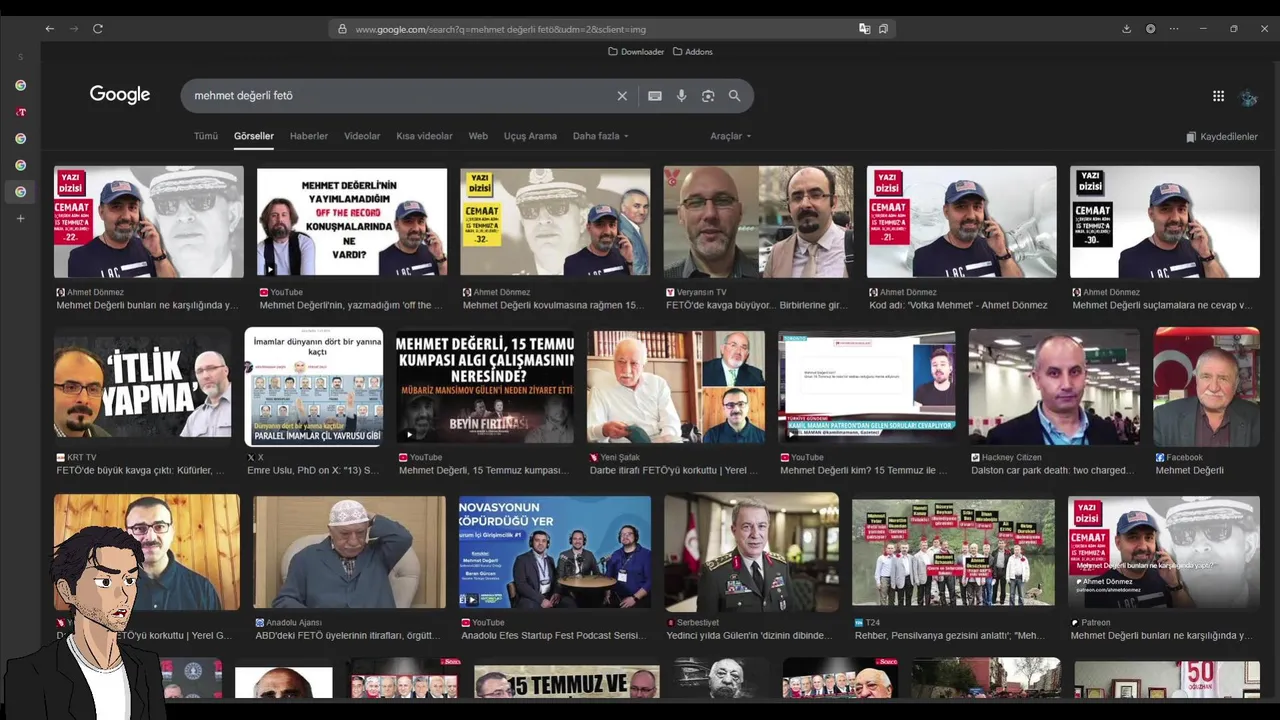1280x720 pixels.
Task: Open 'Dalston car park death' result link
Action: click(x=1052, y=470)
